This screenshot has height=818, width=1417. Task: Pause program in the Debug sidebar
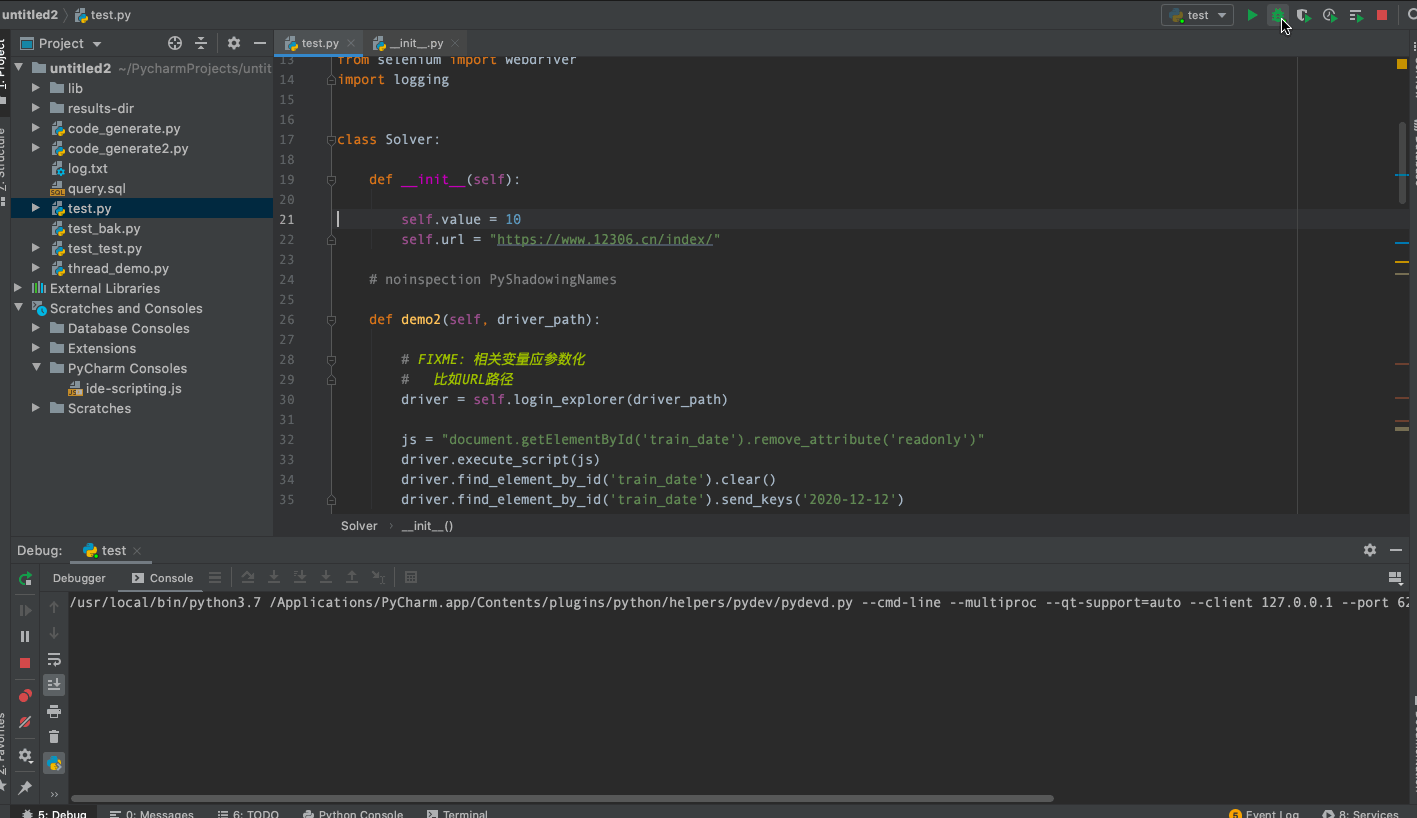pyautogui.click(x=26, y=636)
